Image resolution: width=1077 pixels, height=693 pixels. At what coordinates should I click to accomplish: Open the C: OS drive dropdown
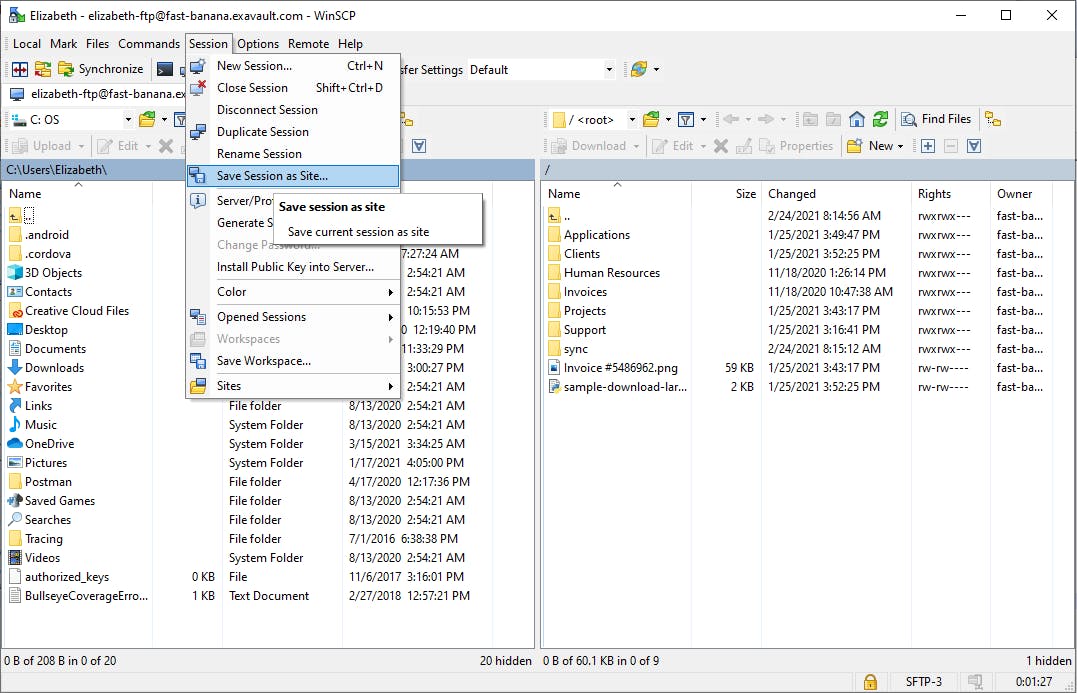coord(128,120)
